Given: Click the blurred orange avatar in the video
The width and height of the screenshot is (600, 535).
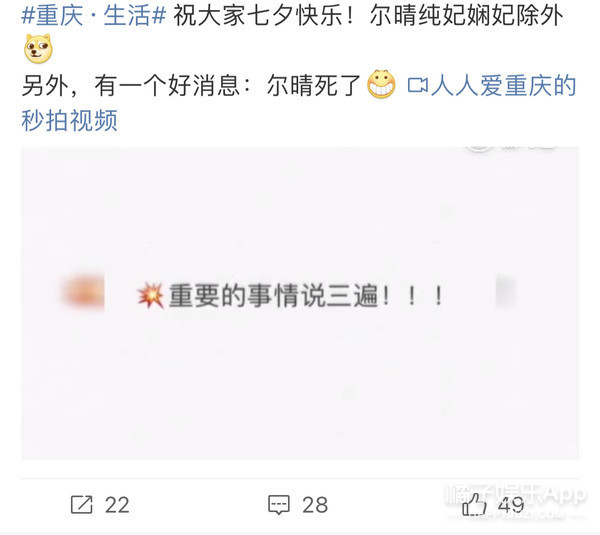Looking at the screenshot, I should point(83,292).
